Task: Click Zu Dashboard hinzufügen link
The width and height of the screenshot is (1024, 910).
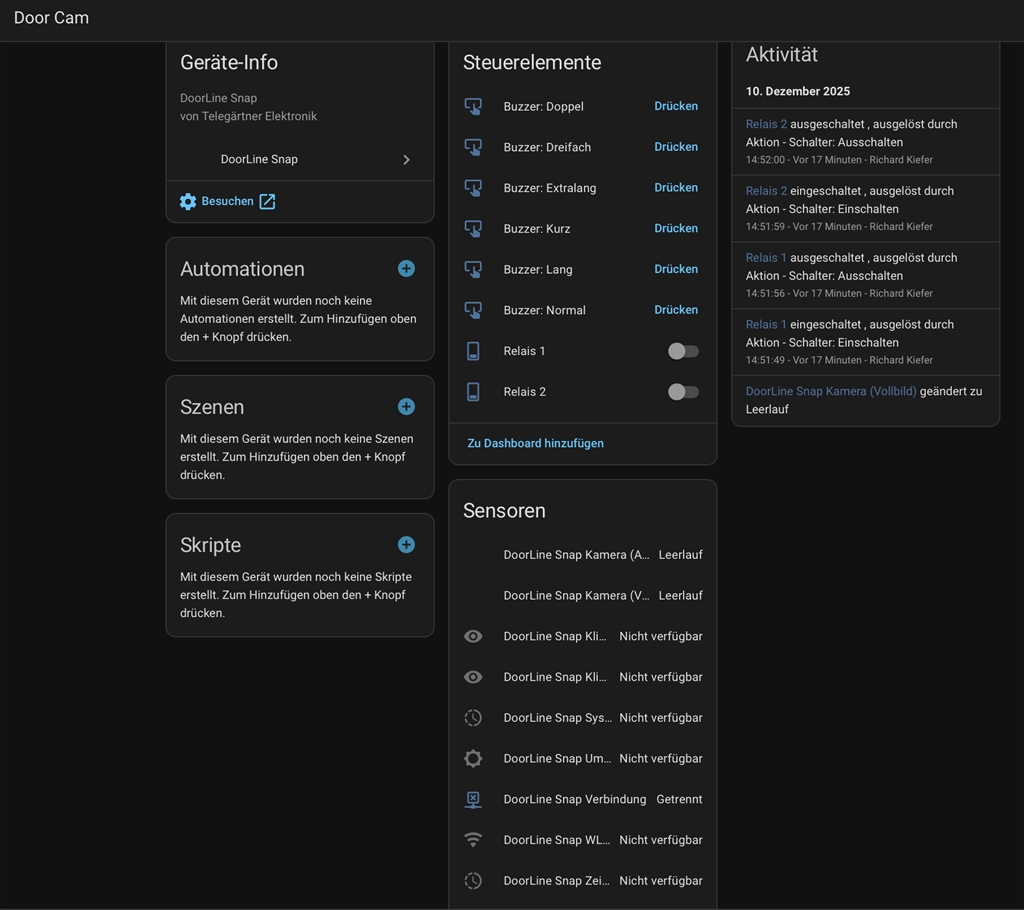Action: (x=535, y=443)
